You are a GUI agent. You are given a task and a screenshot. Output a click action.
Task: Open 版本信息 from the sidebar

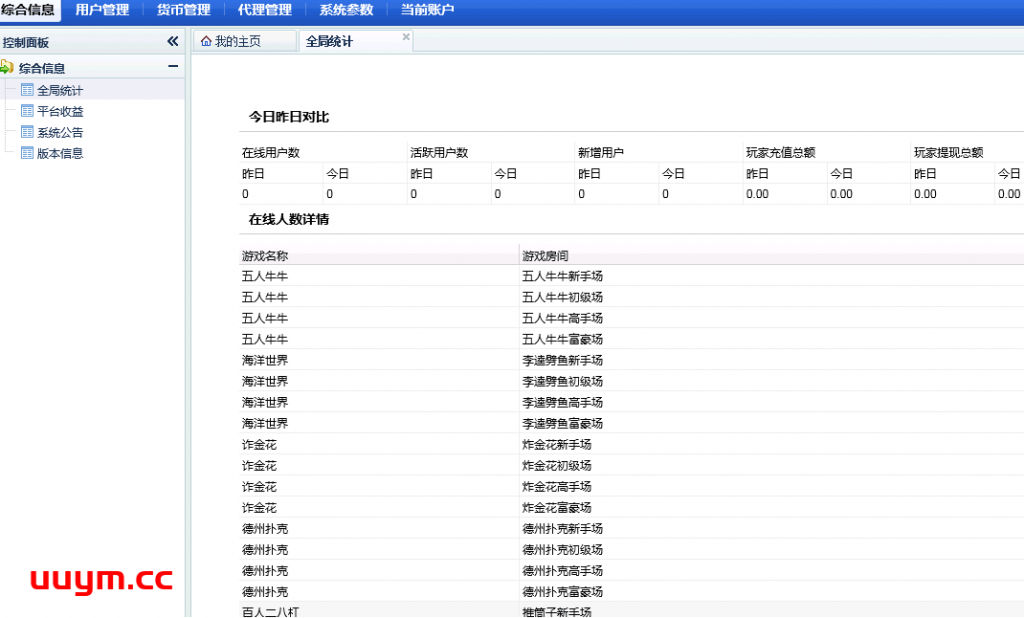[x=60, y=153]
